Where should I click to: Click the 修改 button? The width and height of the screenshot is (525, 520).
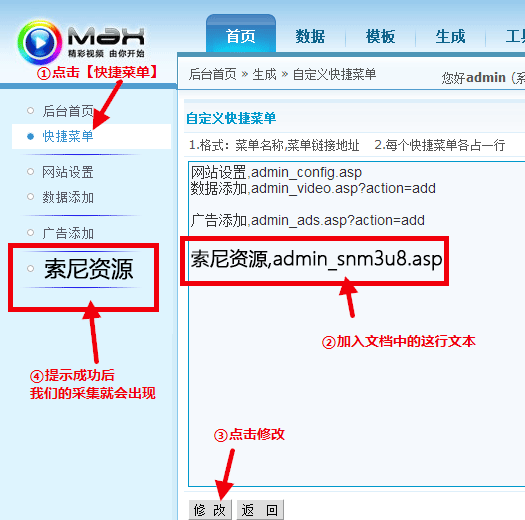point(210,510)
